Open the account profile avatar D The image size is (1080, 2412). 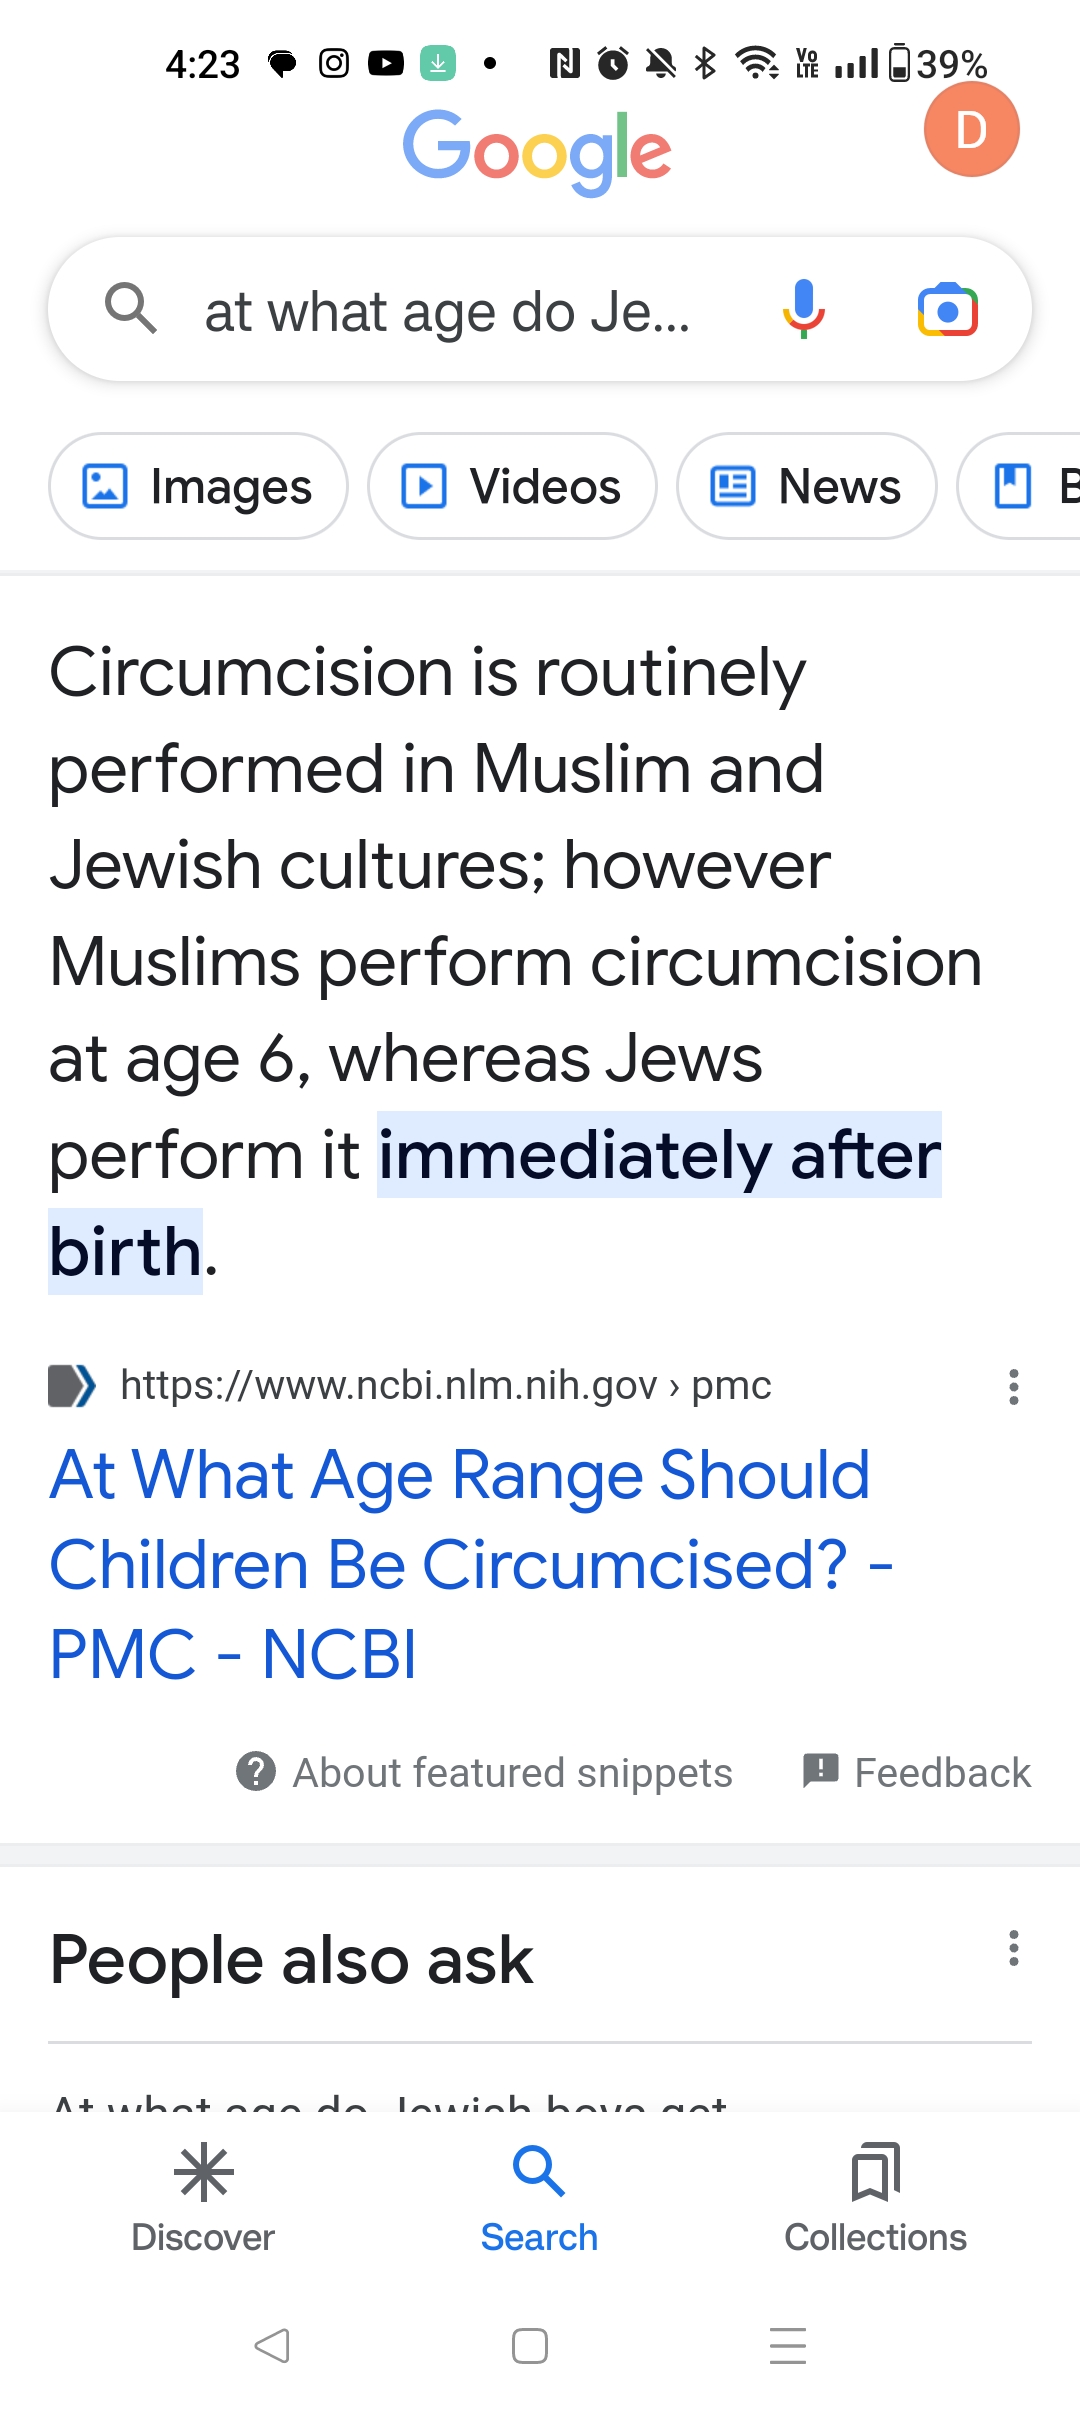pyautogui.click(x=971, y=130)
